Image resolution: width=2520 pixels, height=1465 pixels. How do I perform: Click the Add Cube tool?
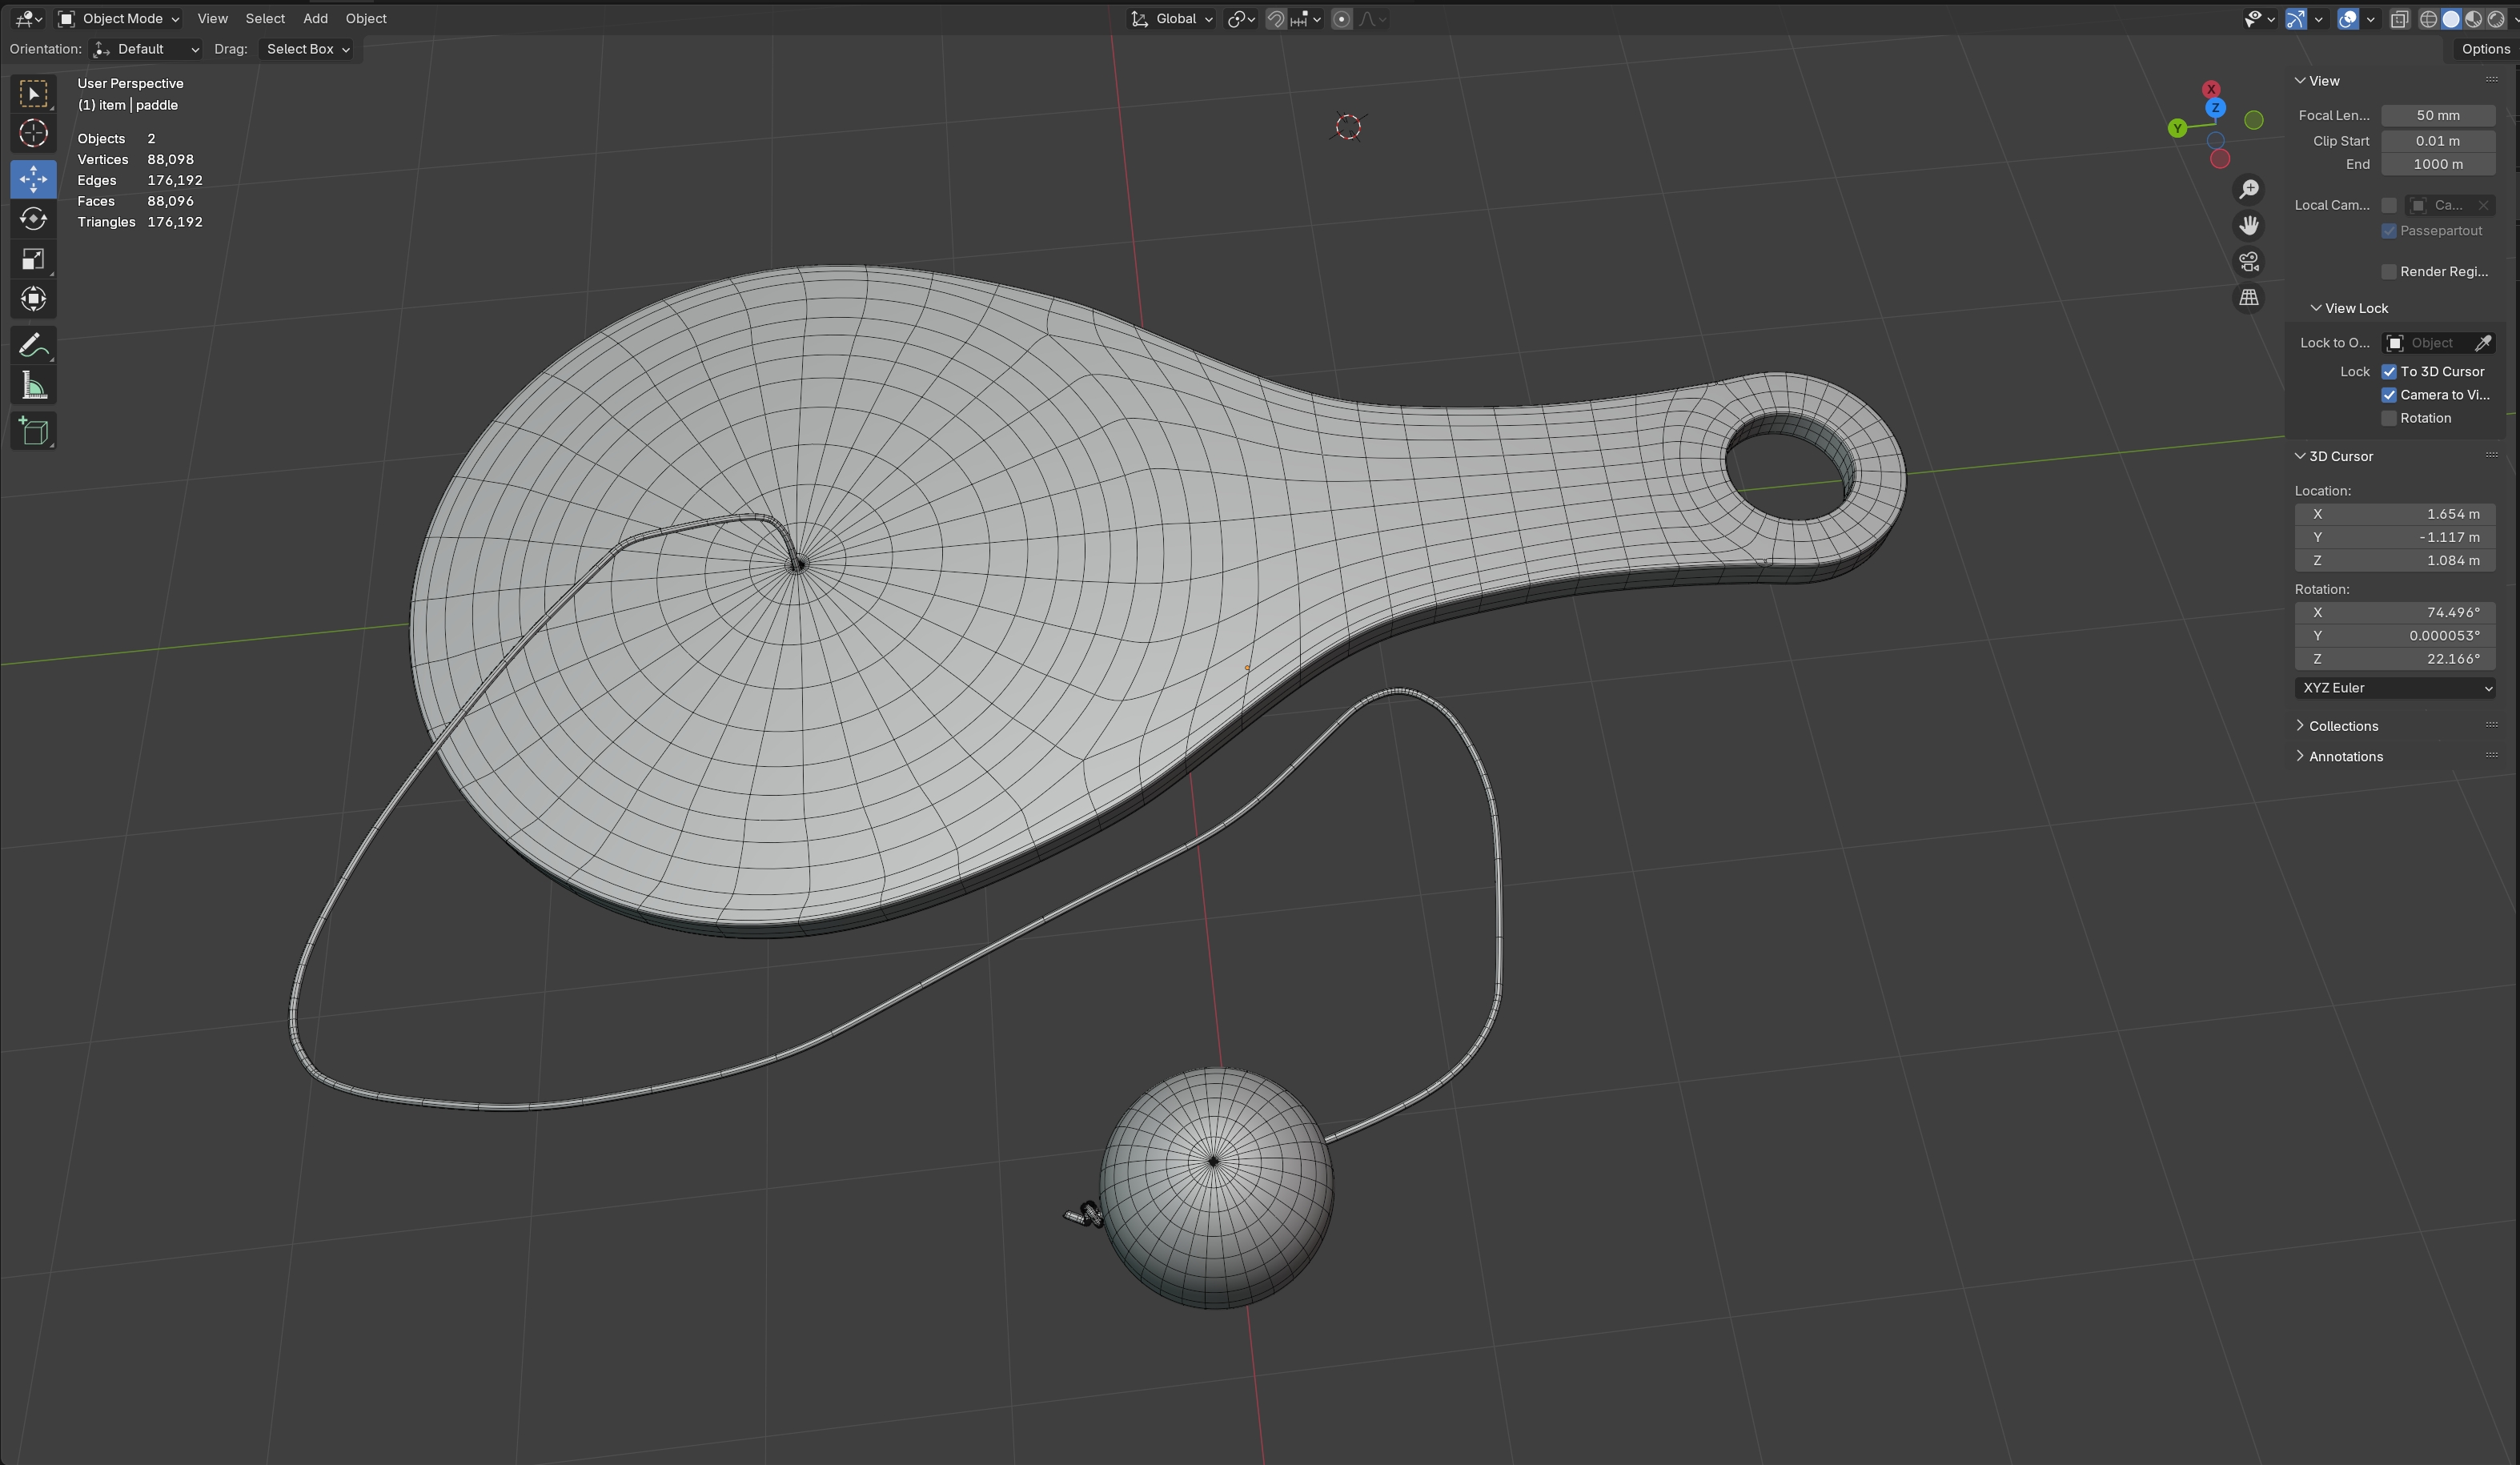[x=33, y=432]
